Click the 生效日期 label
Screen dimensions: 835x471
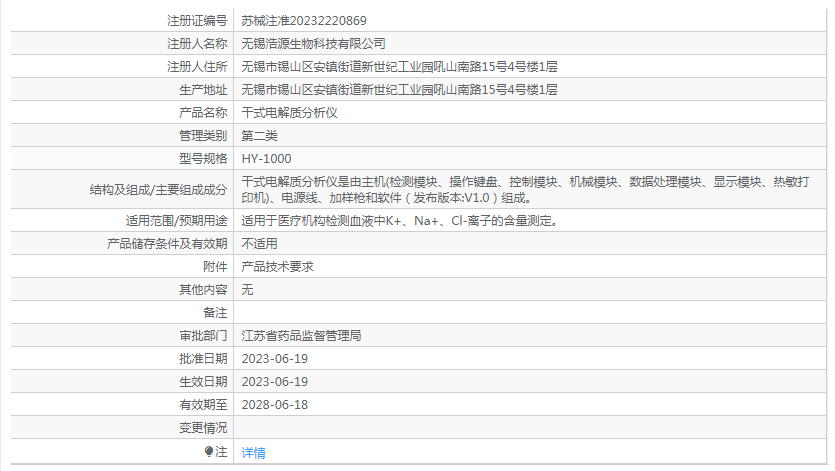pos(203,381)
